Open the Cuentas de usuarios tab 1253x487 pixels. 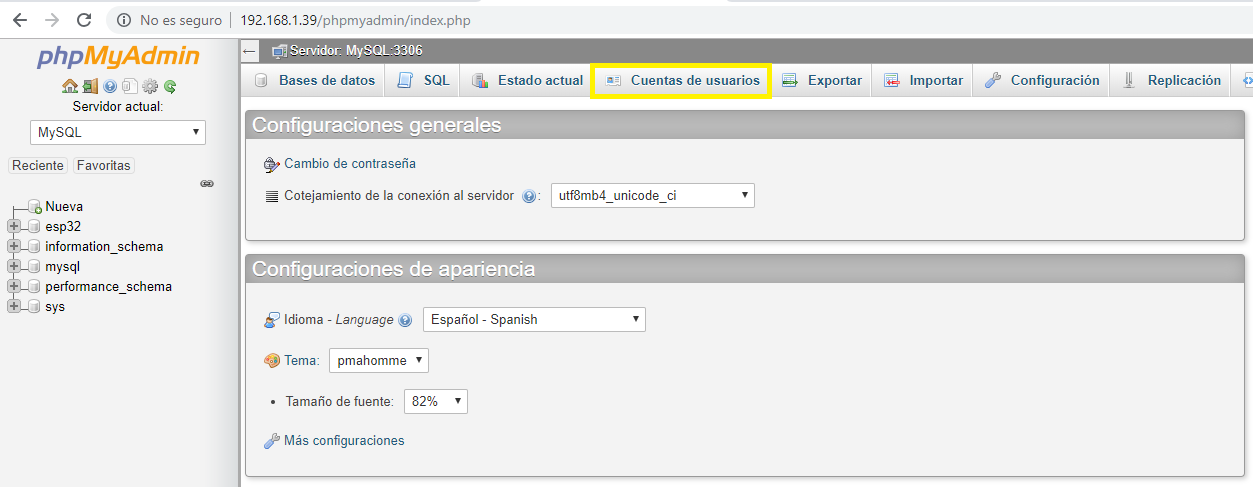click(682, 81)
